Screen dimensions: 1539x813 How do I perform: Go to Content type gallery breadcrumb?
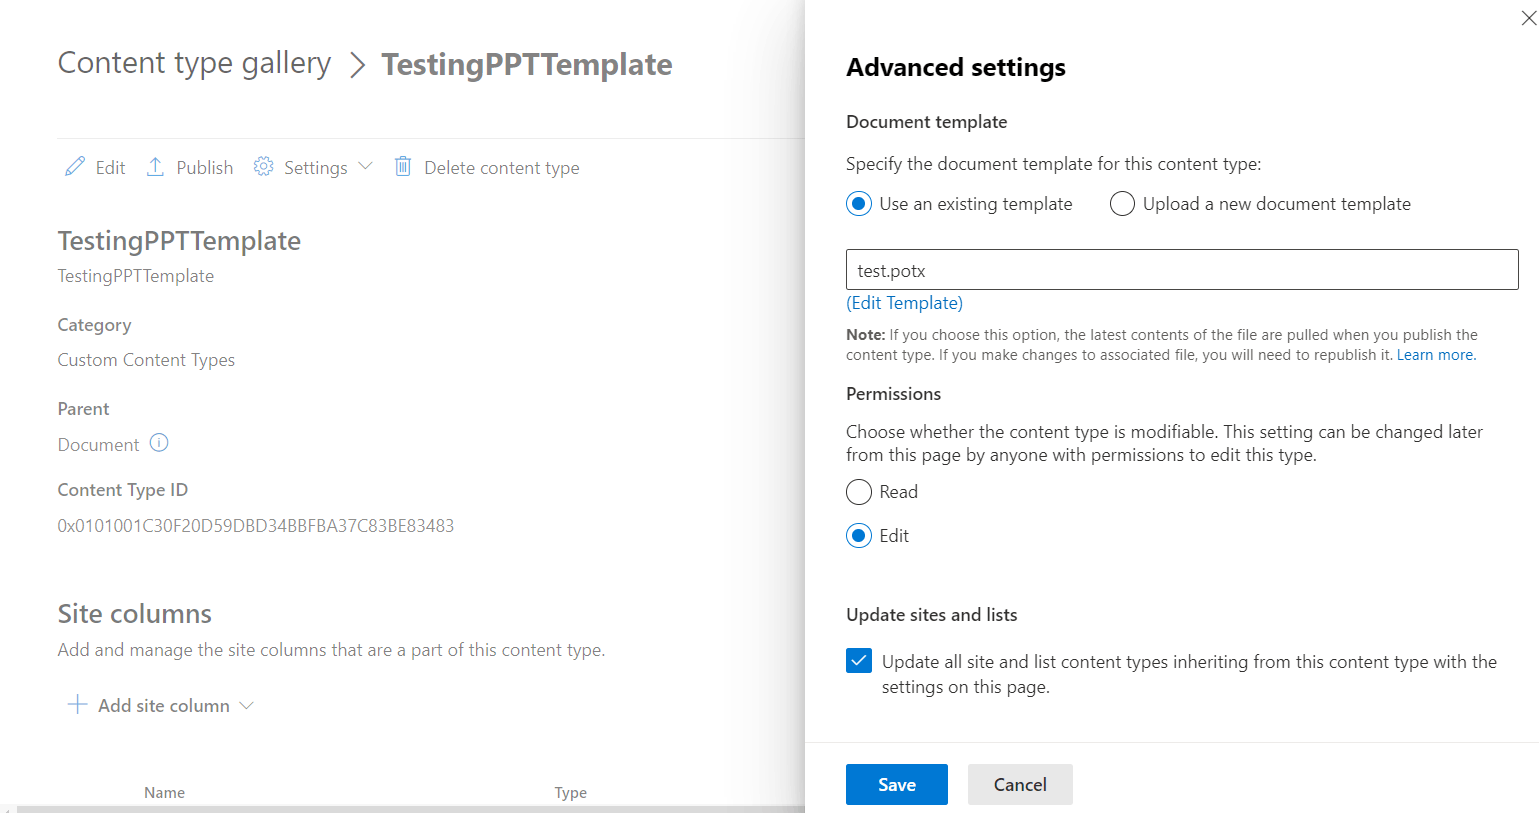point(194,63)
